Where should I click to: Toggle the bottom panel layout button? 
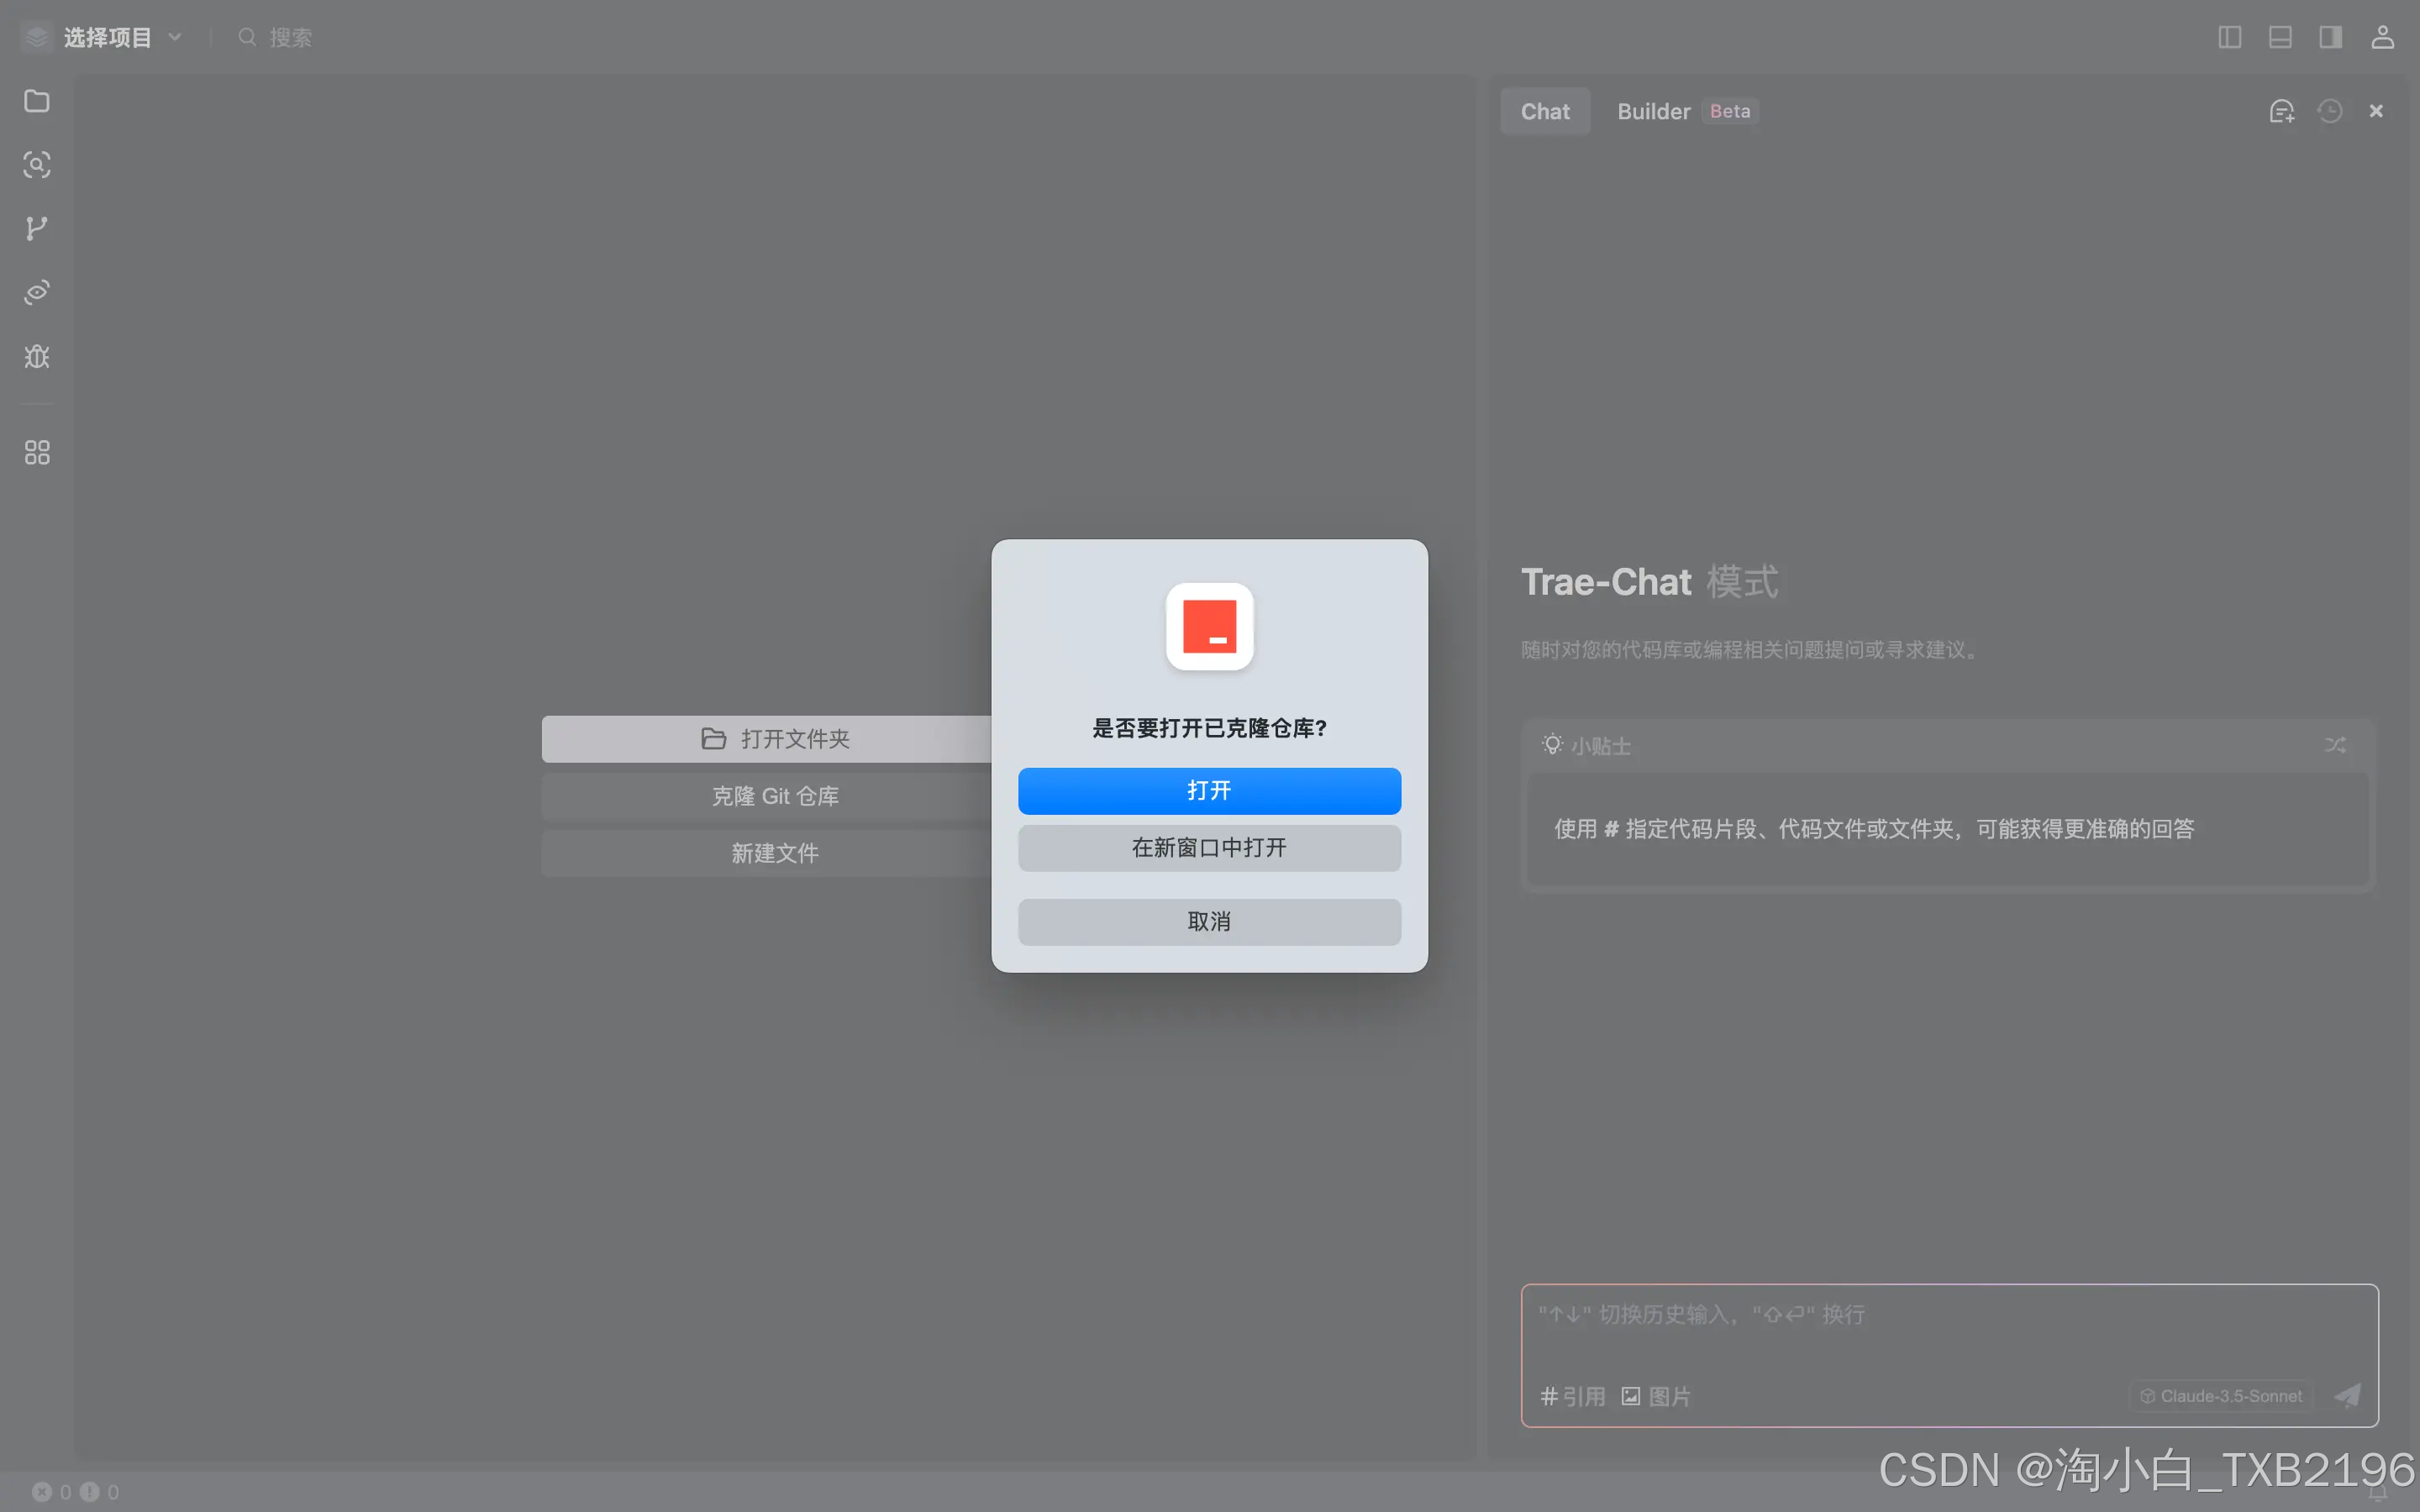pos(2280,37)
